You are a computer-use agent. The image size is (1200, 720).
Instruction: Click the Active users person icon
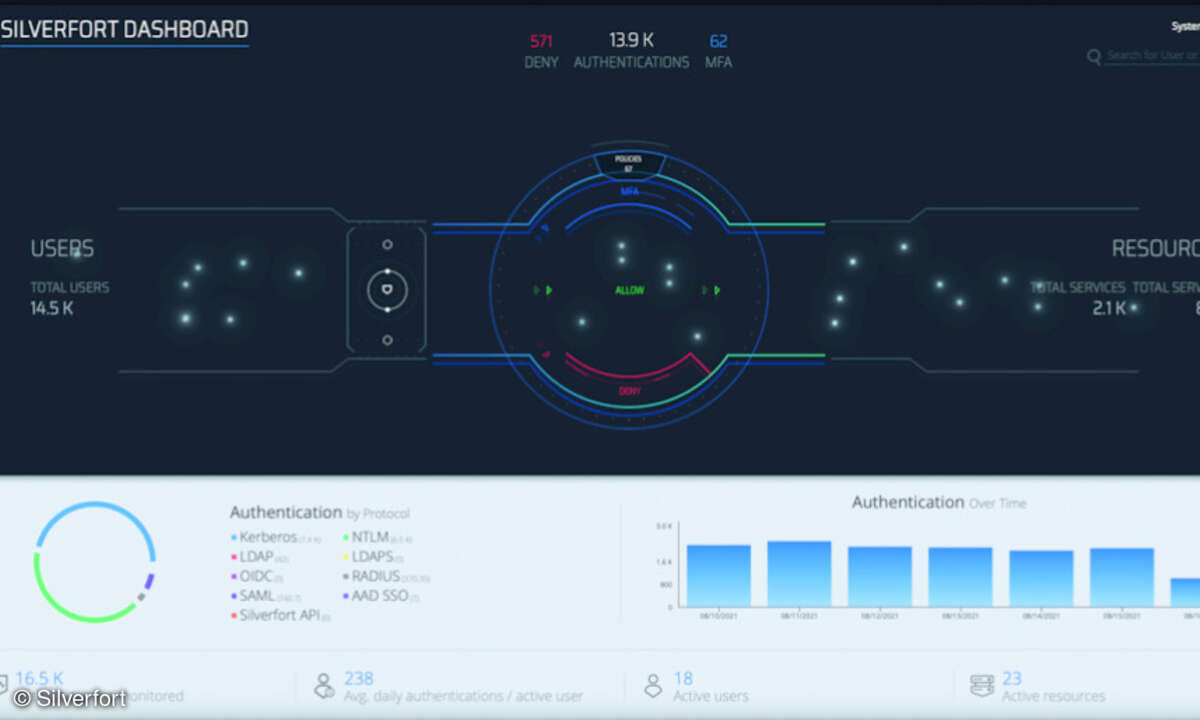coord(653,686)
